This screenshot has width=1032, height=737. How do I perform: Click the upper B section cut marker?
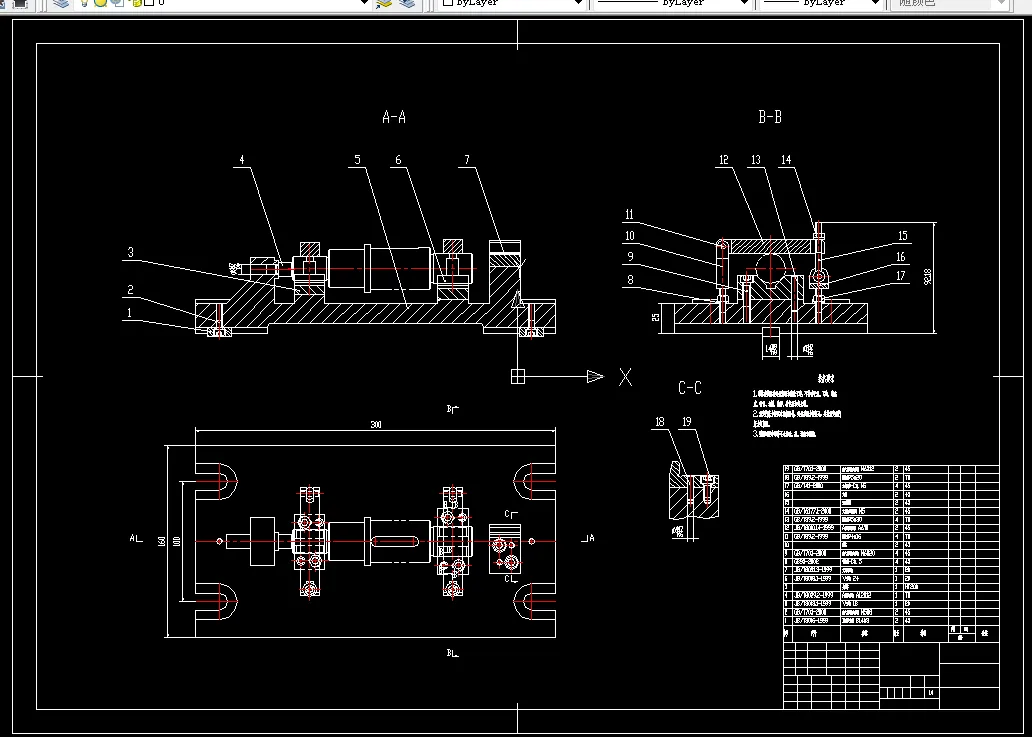click(452, 409)
